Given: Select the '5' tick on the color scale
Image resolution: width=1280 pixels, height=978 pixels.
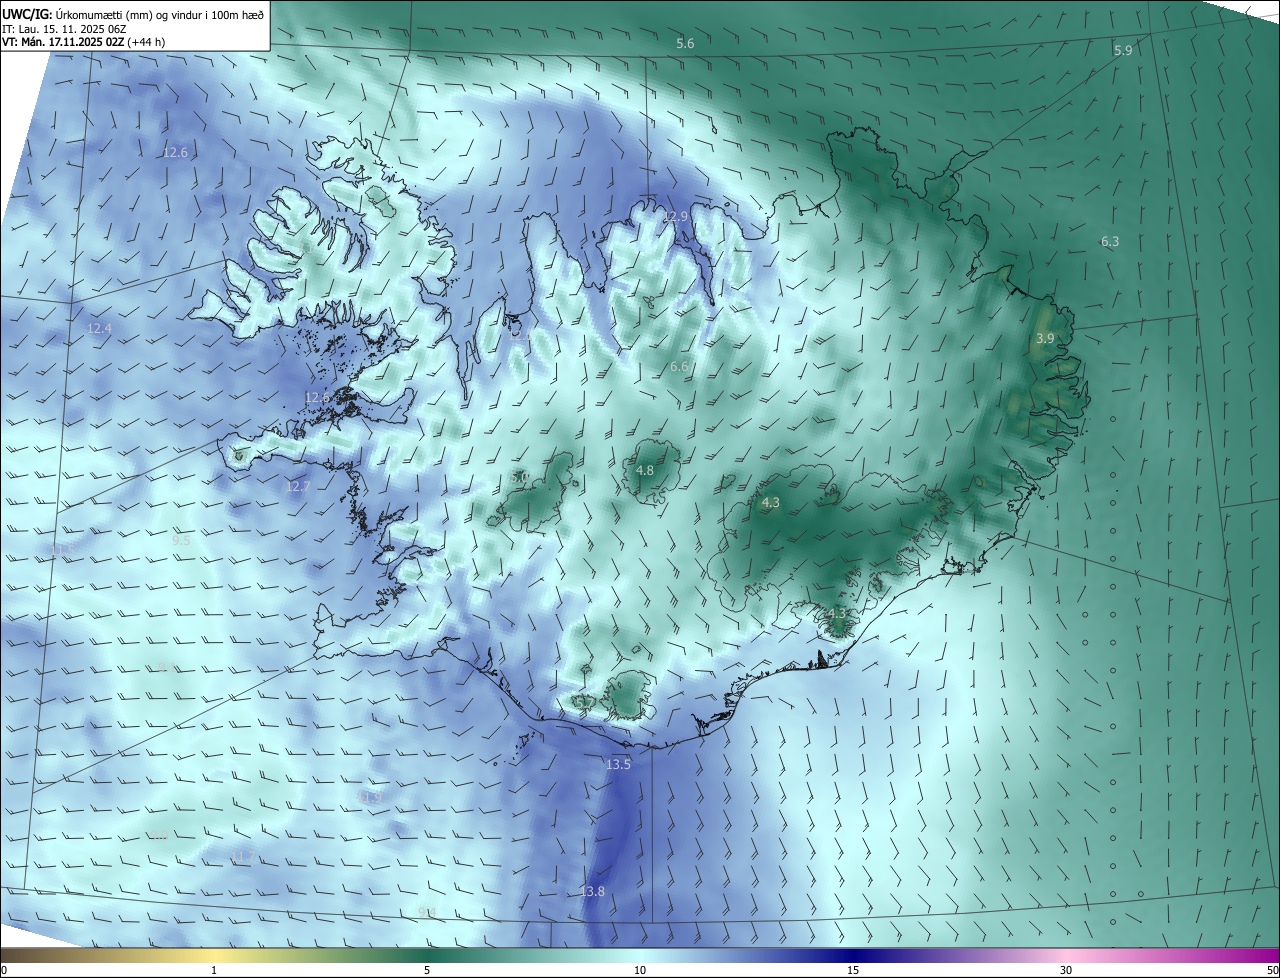Looking at the screenshot, I should [x=427, y=970].
